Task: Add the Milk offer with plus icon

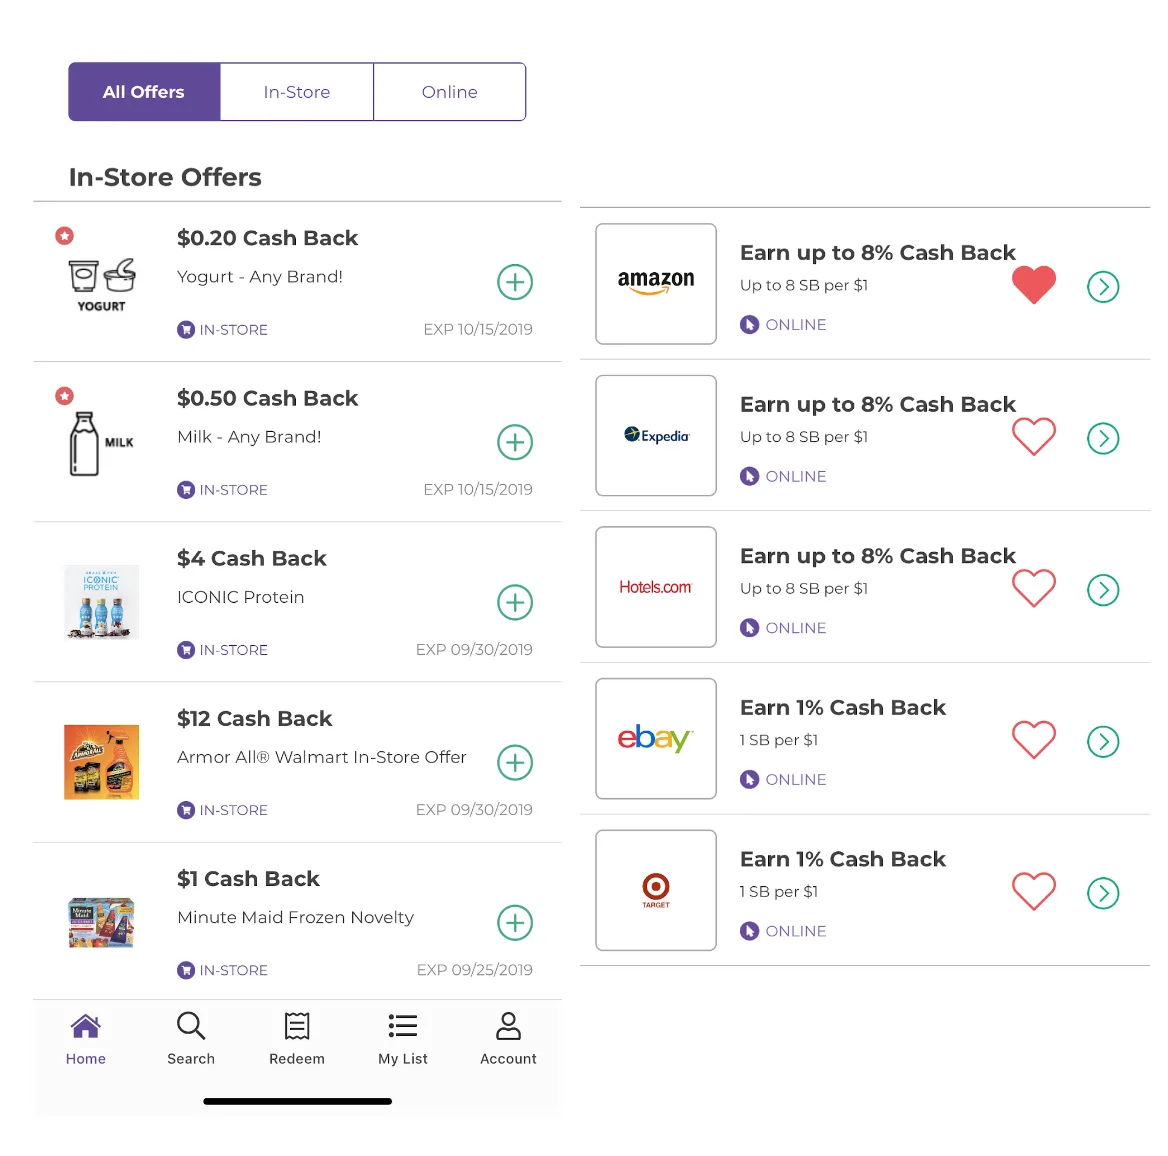Action: point(515,442)
